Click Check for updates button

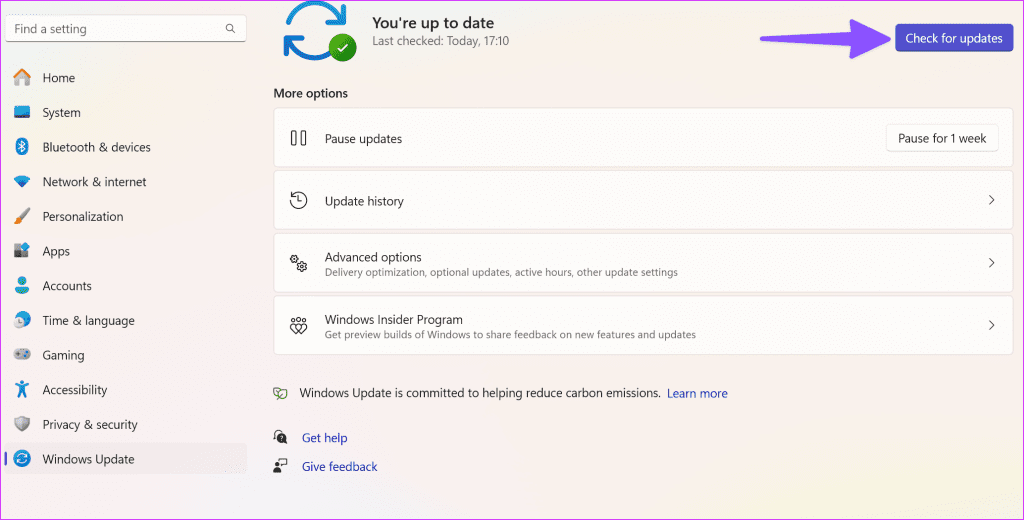click(953, 38)
